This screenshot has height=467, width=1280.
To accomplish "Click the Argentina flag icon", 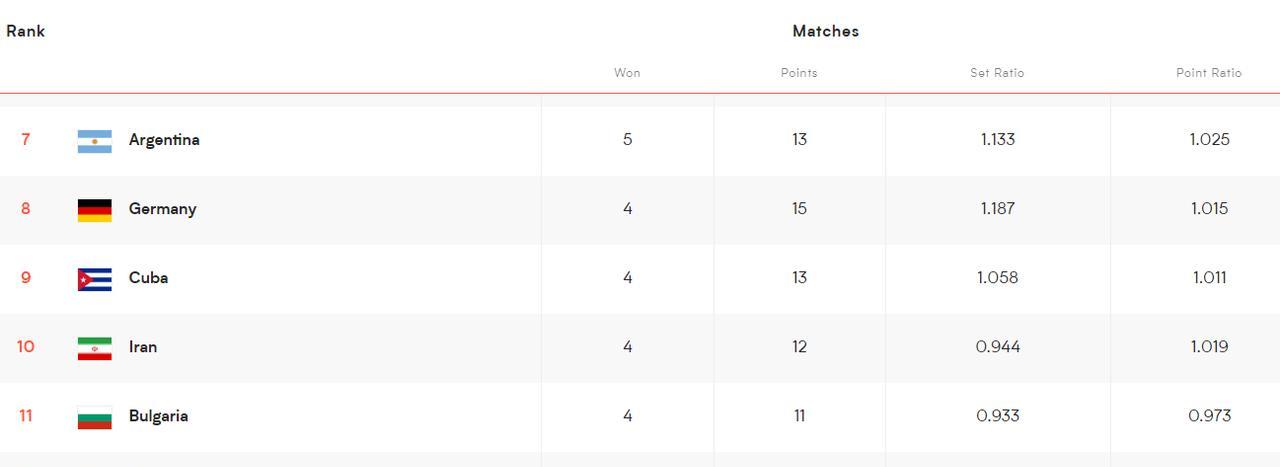I will (x=94, y=141).
